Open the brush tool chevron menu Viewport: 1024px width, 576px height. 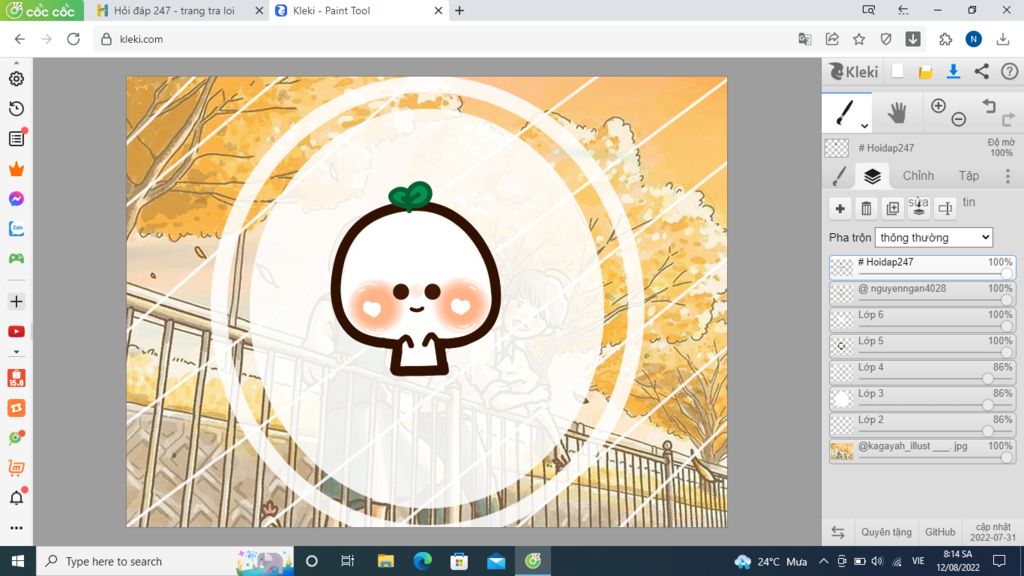(x=864, y=125)
